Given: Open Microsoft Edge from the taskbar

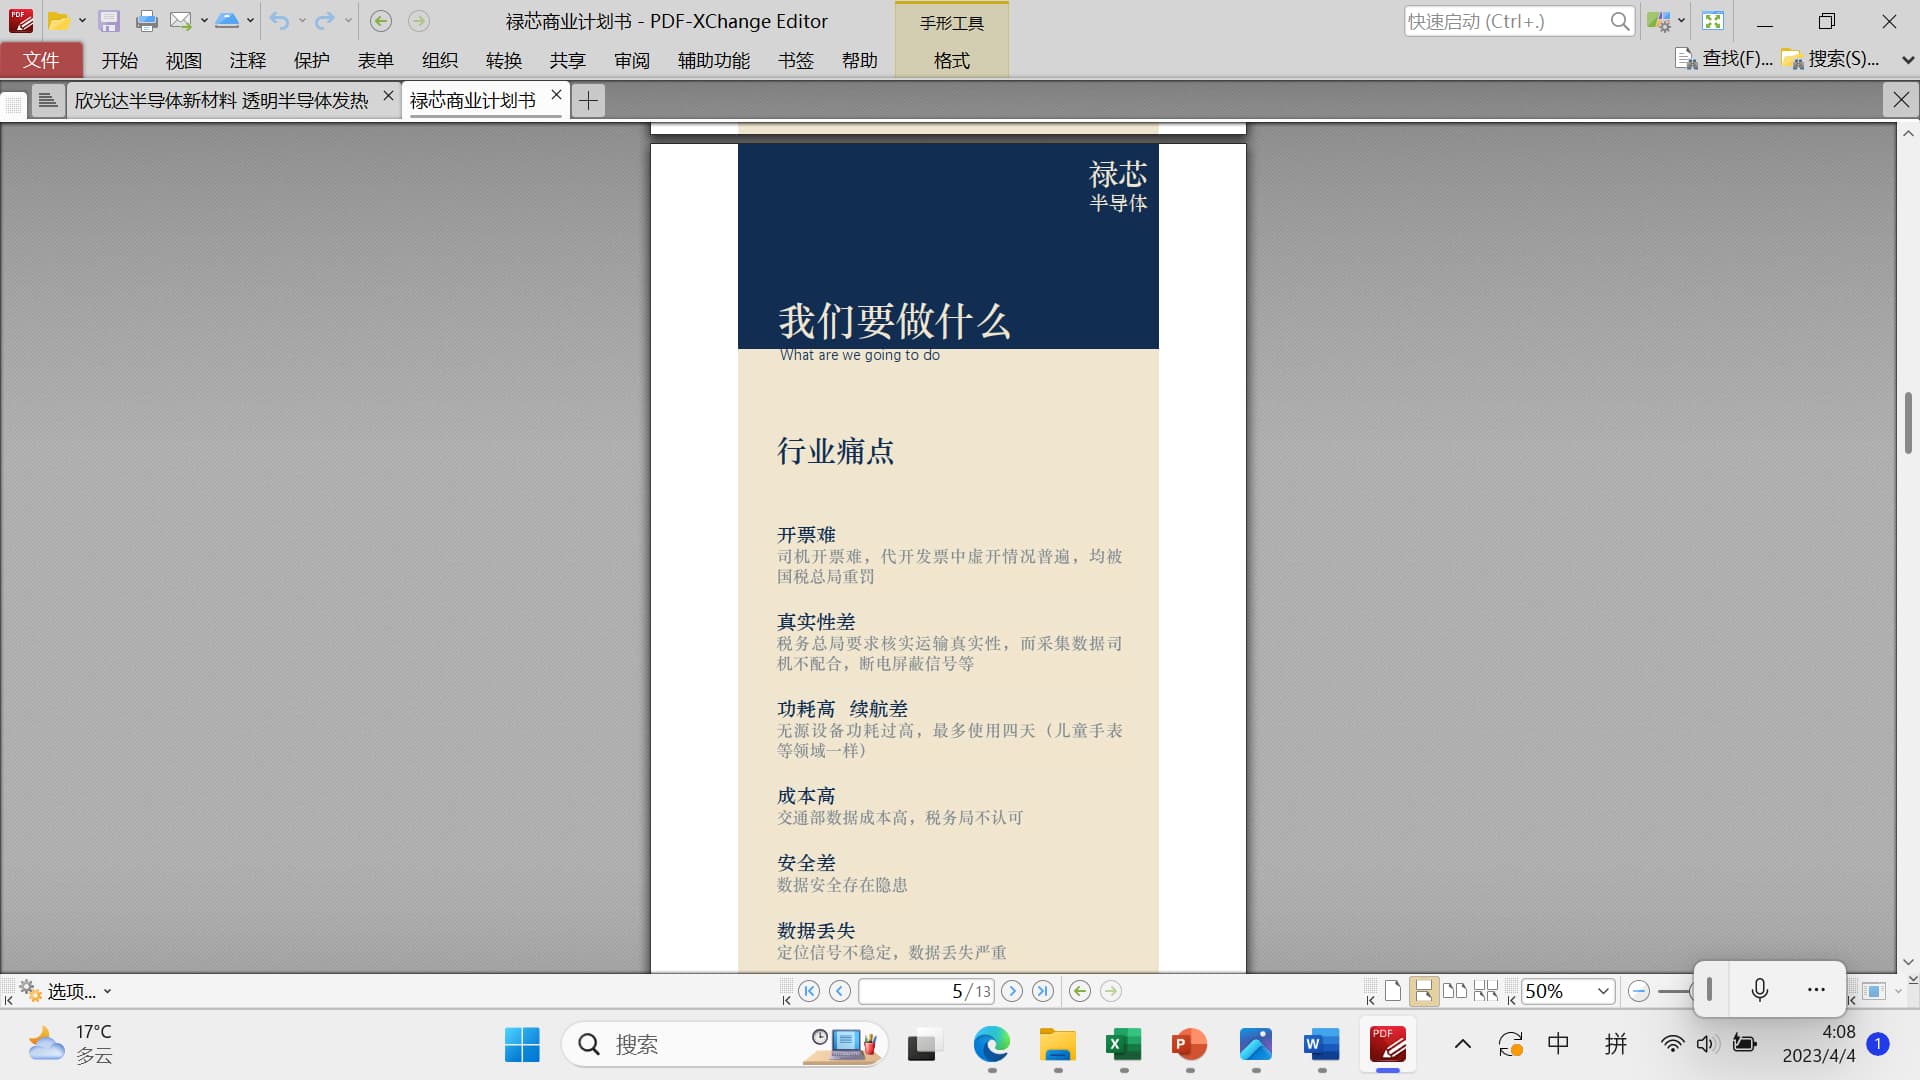Looking at the screenshot, I should tap(991, 1045).
